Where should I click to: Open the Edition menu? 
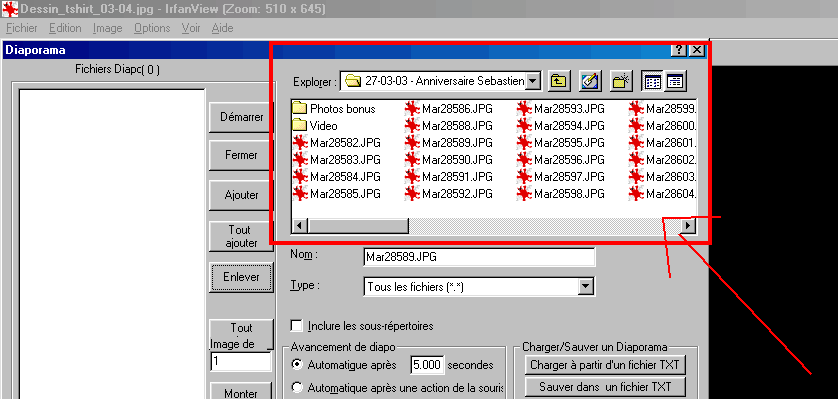[65, 28]
